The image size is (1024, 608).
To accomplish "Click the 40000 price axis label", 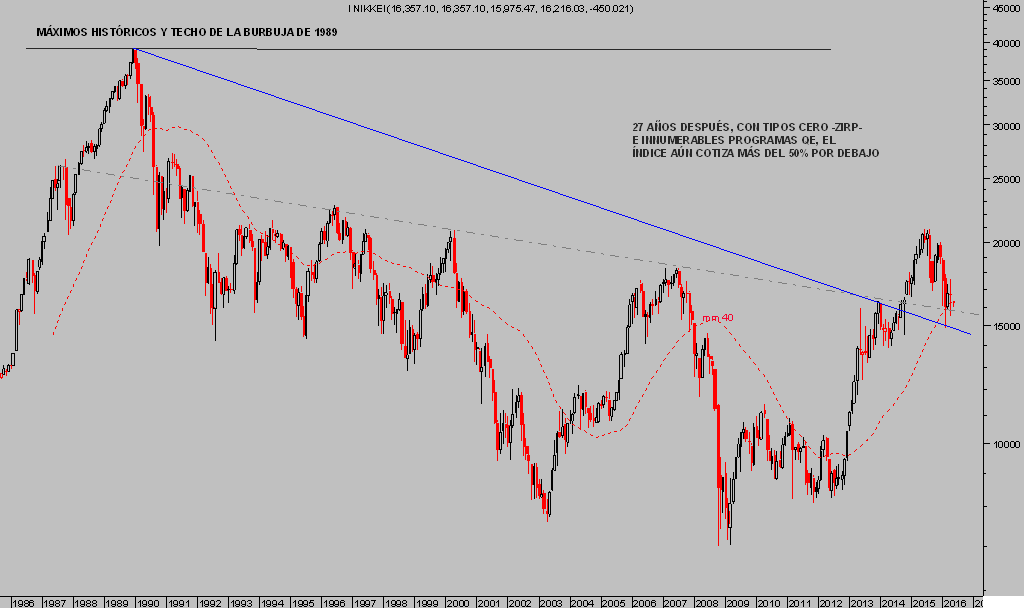I will pyautogui.click(x=1005, y=43).
